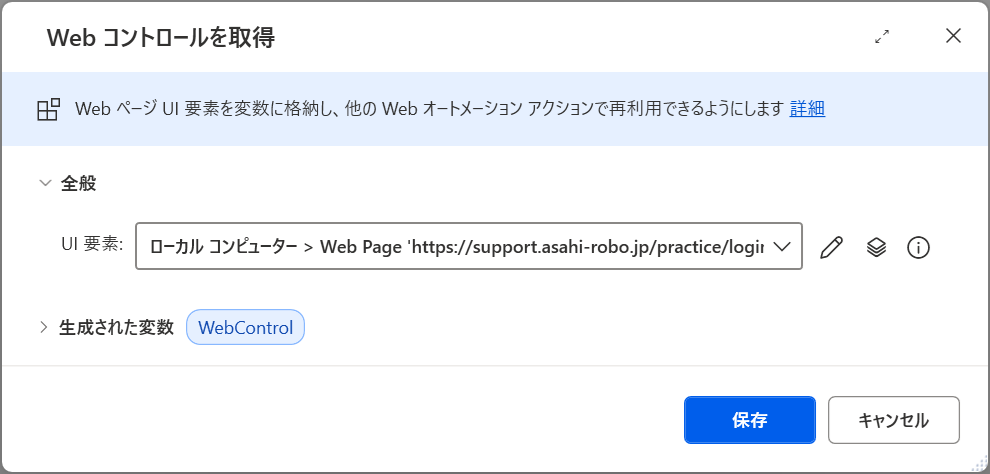Click the UI elements icon in blue banner
Viewport: 990px width, 474px height.
click(48, 109)
